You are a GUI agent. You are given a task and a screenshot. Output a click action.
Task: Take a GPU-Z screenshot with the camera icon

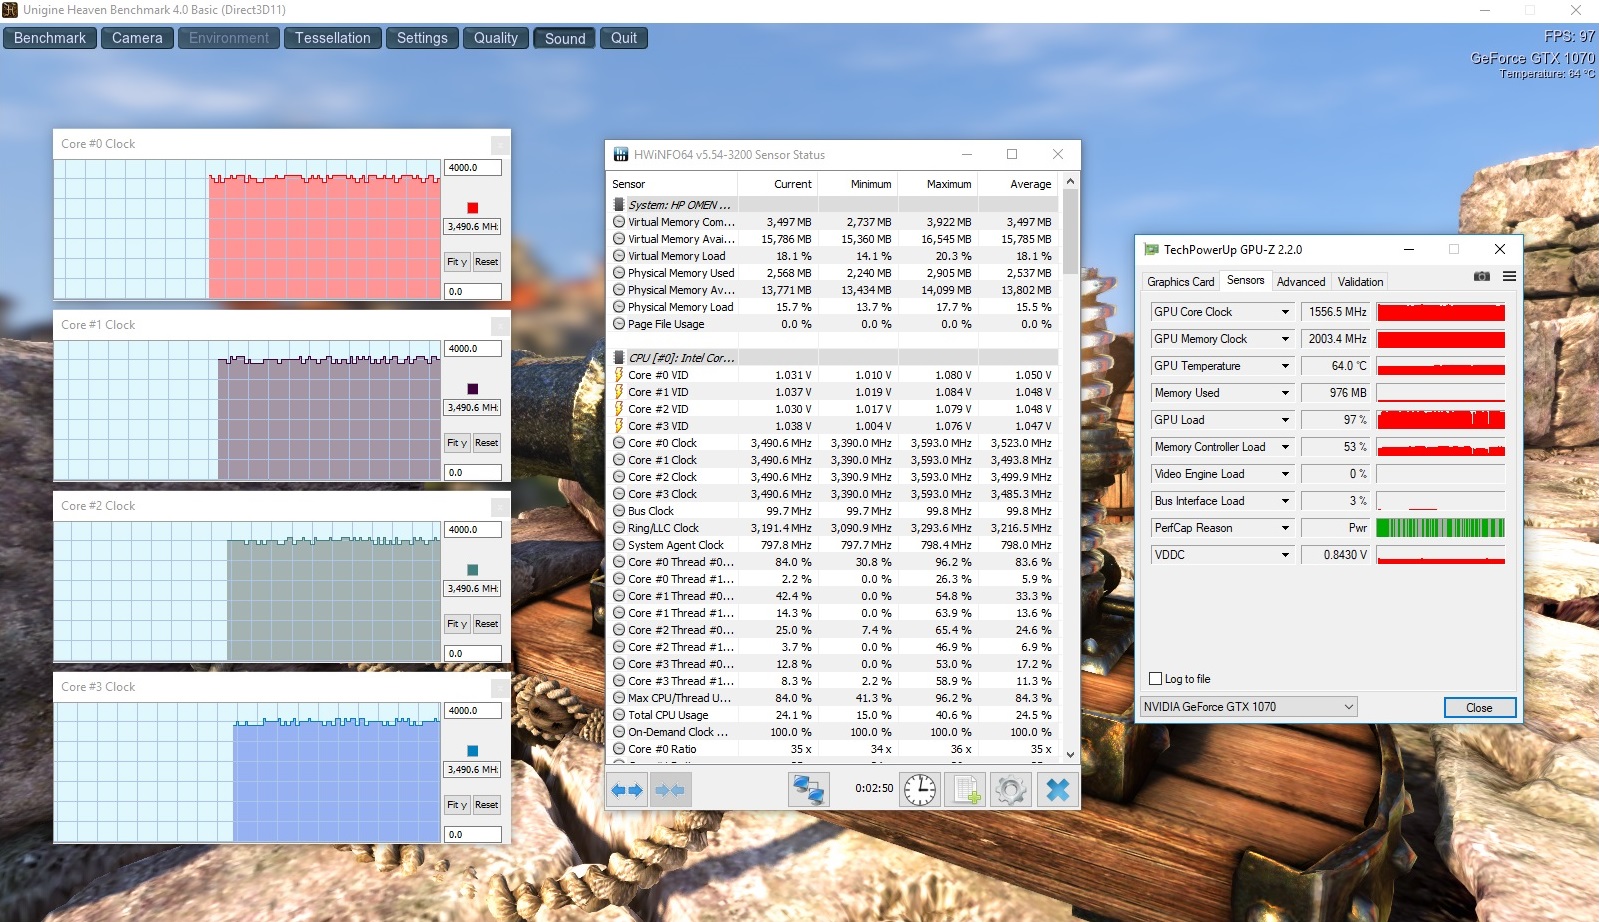click(x=1482, y=277)
